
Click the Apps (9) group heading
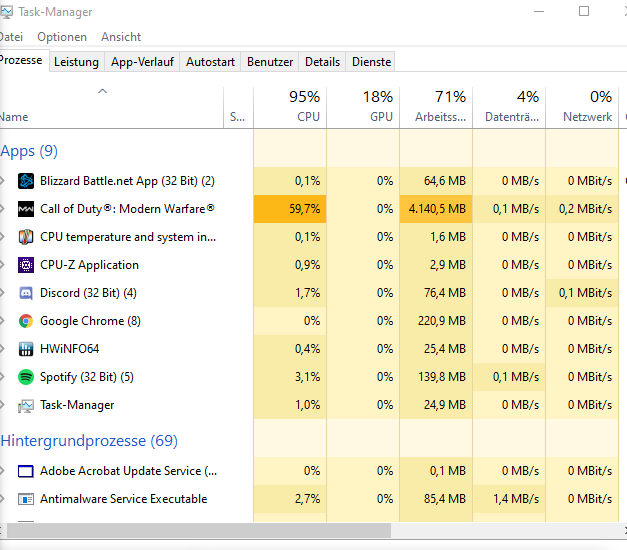[29, 151]
